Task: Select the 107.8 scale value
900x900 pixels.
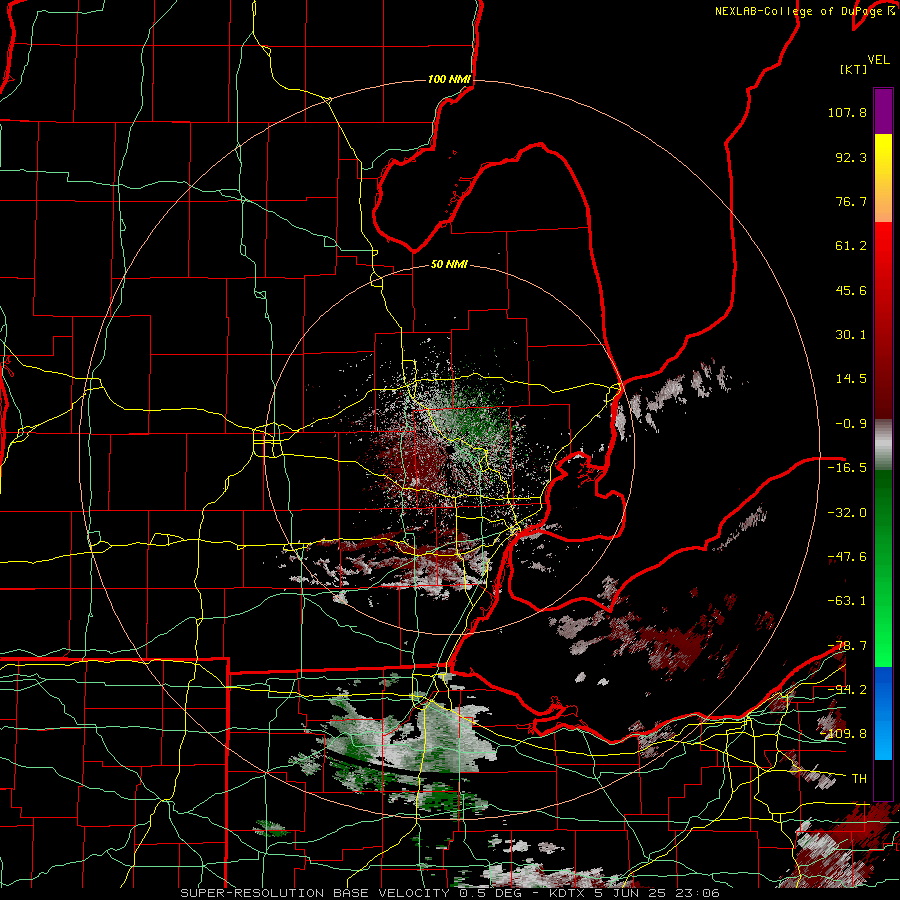Action: click(x=847, y=112)
